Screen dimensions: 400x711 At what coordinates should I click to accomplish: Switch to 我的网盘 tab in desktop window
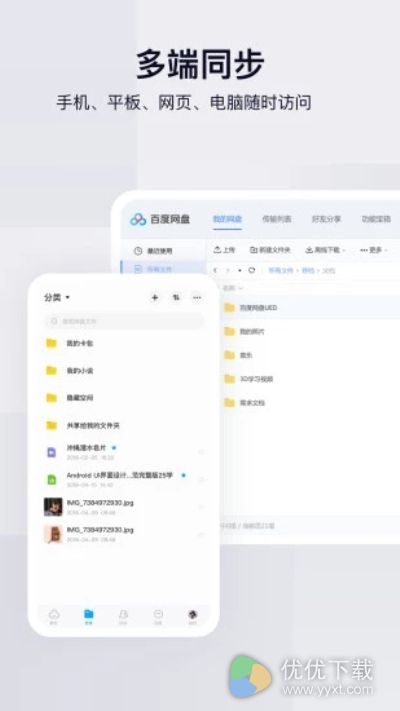[227, 219]
